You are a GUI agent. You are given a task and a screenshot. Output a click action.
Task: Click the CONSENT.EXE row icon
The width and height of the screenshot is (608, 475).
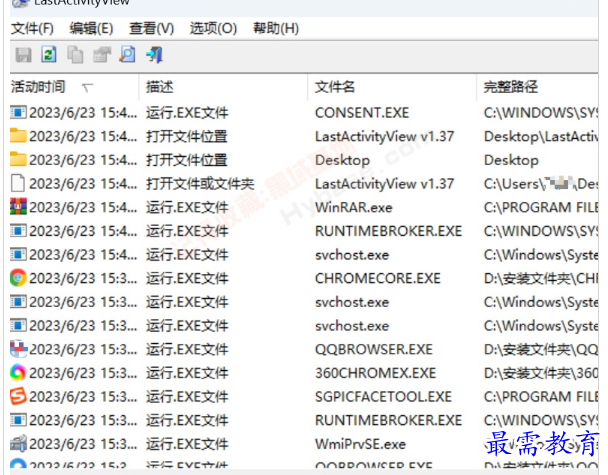tap(19, 112)
